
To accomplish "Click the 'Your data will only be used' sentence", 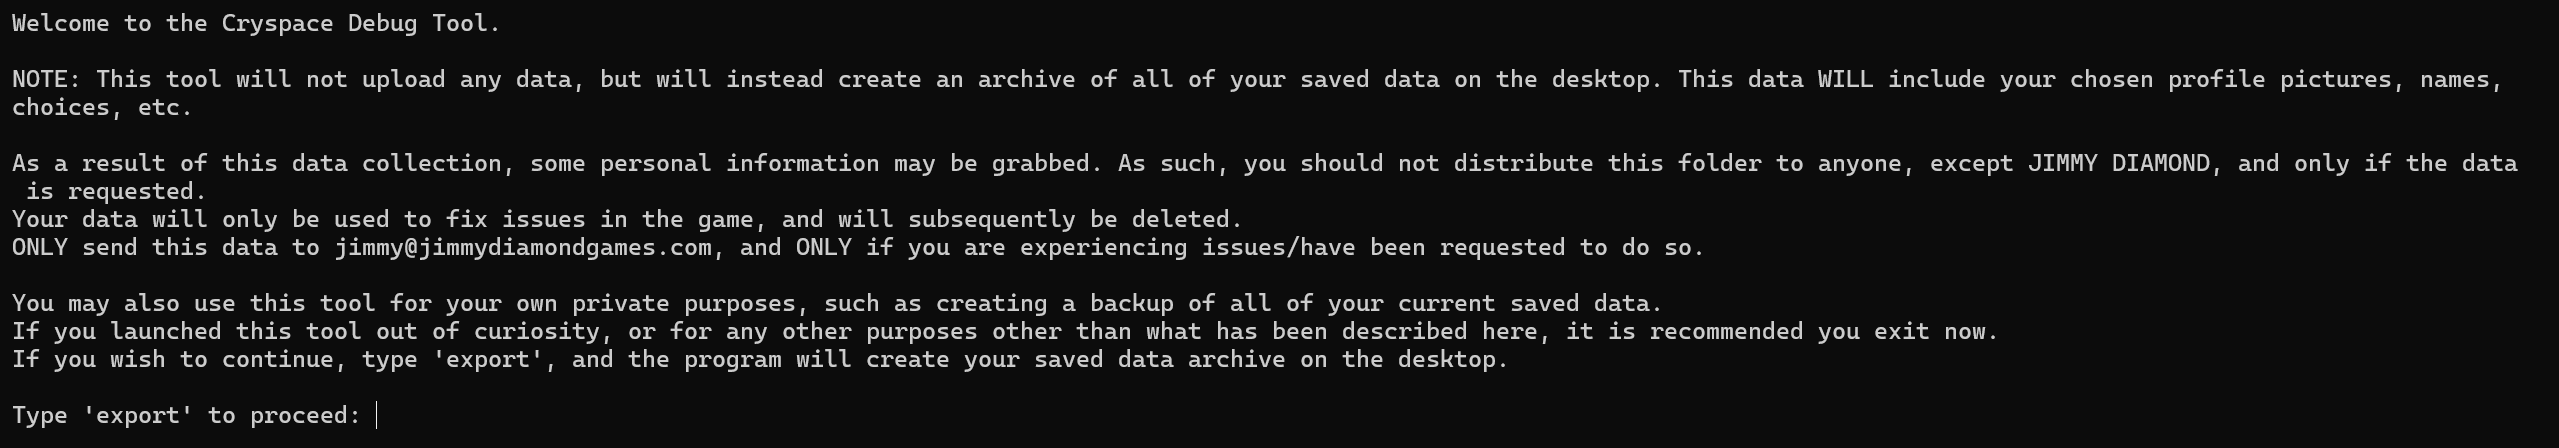I will 627,219.
